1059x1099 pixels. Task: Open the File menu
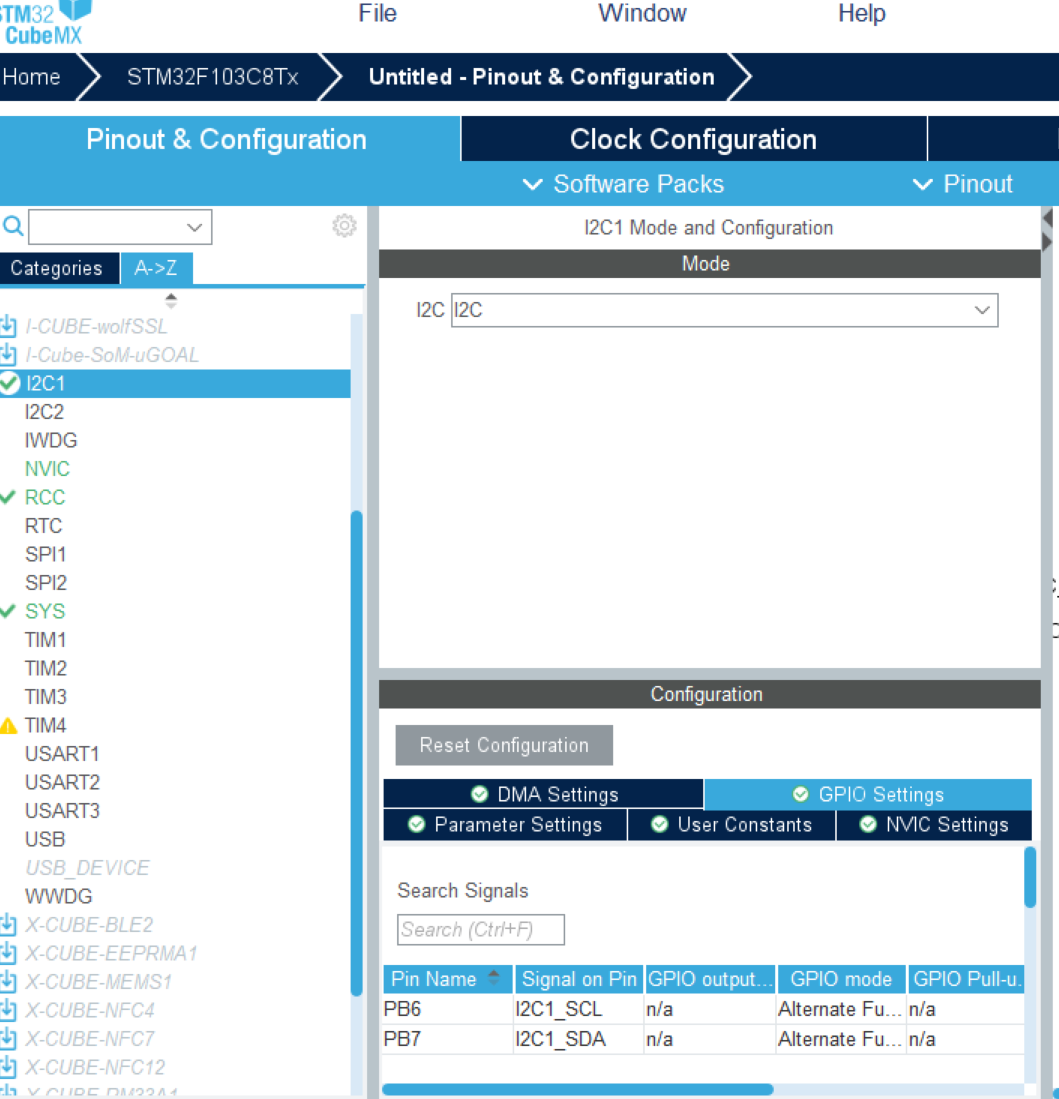[x=377, y=13]
